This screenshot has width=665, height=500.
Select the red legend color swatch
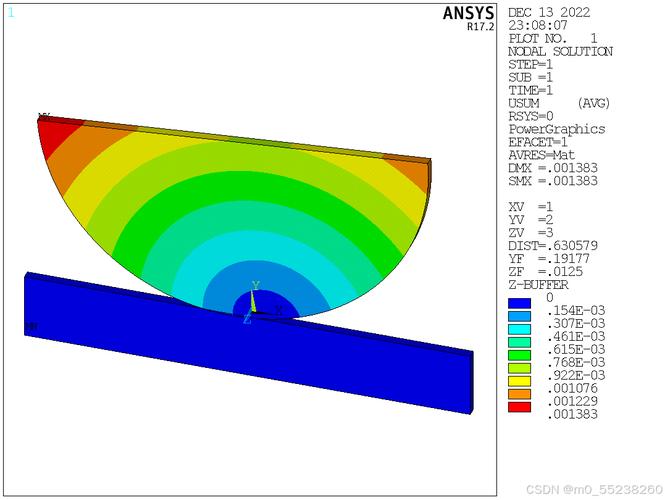click(519, 408)
